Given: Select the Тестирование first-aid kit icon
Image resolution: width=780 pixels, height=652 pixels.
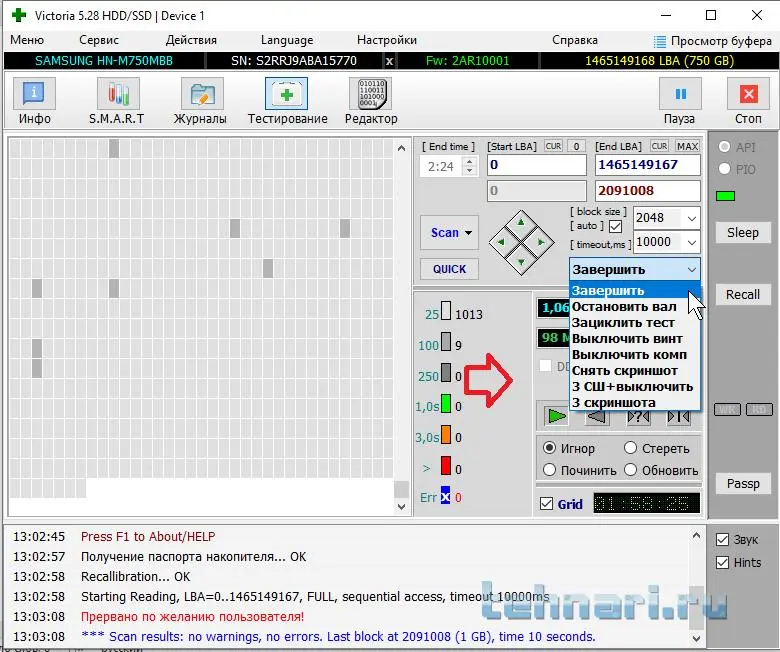Looking at the screenshot, I should 287,93.
